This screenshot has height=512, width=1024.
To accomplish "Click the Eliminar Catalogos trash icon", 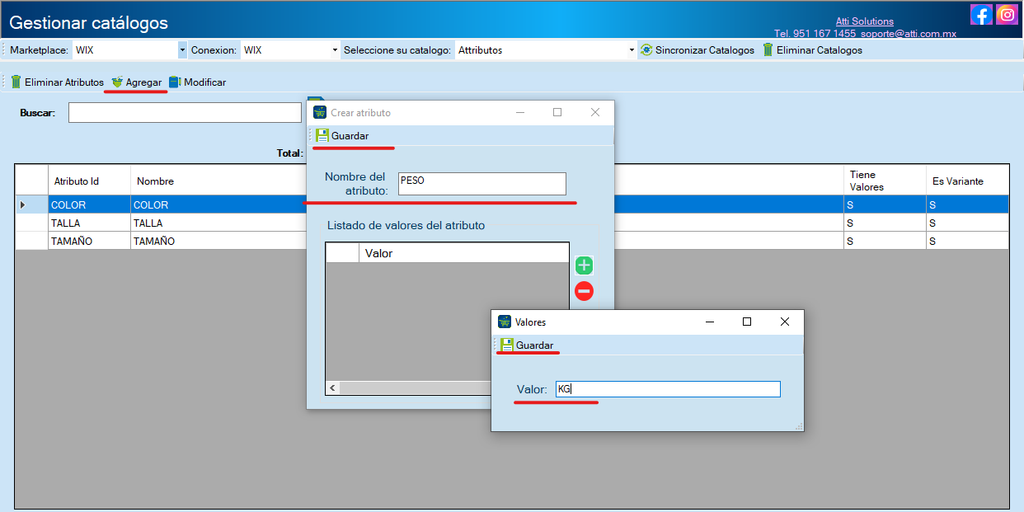I will click(768, 50).
